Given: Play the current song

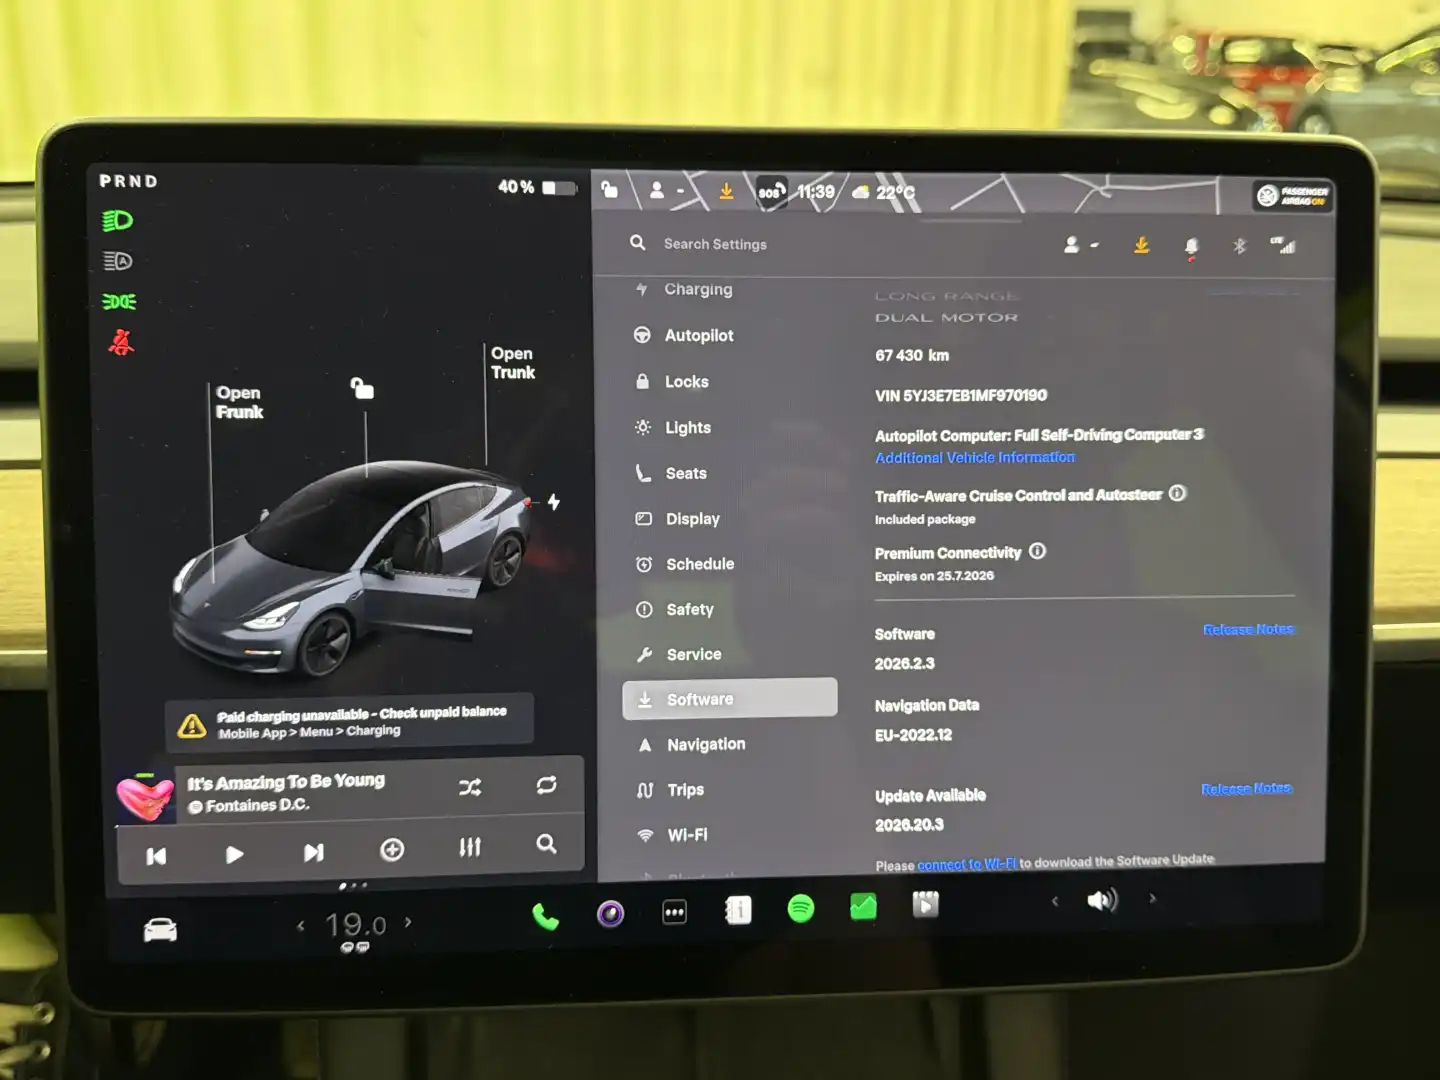Looking at the screenshot, I should pyautogui.click(x=234, y=854).
